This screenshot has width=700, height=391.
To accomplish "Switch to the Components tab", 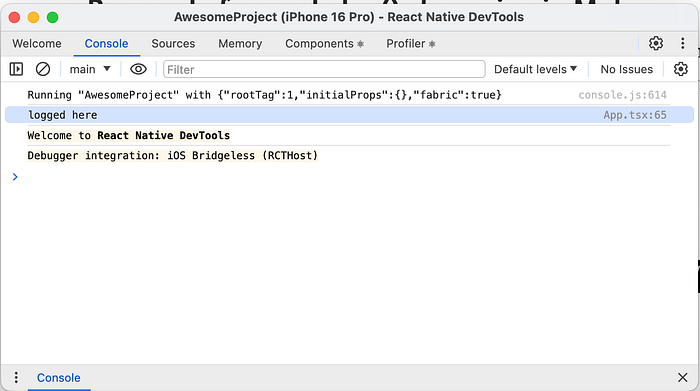I will 325,43.
